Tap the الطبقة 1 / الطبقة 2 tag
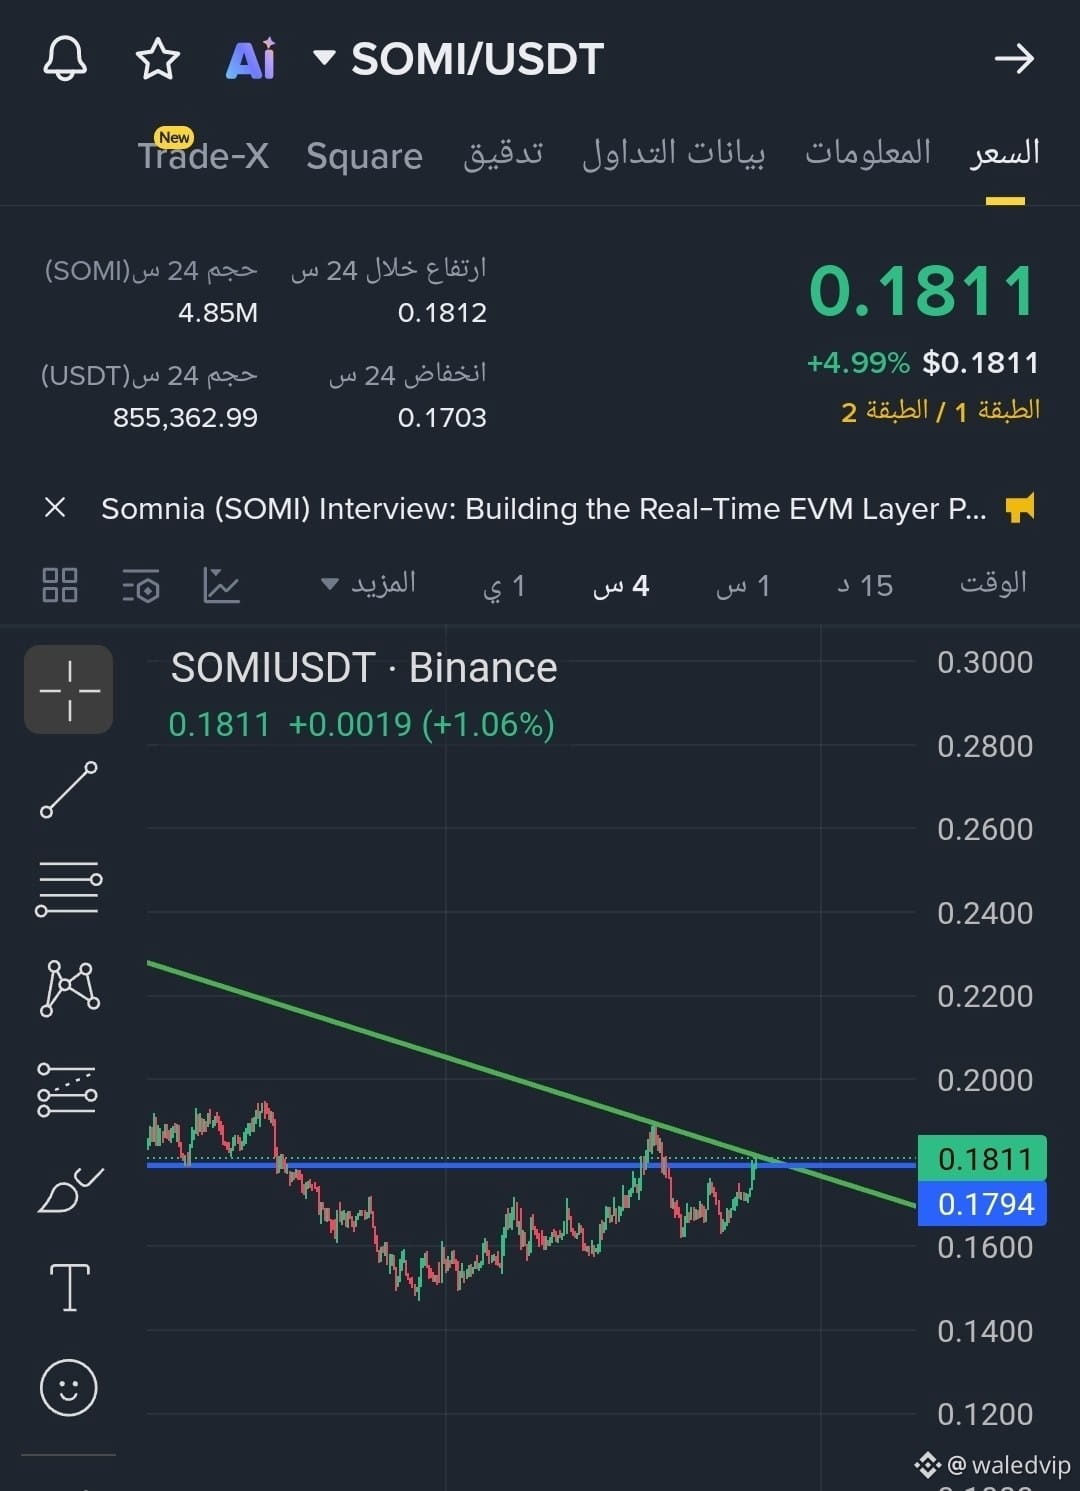The width and height of the screenshot is (1080, 1491). tap(941, 411)
